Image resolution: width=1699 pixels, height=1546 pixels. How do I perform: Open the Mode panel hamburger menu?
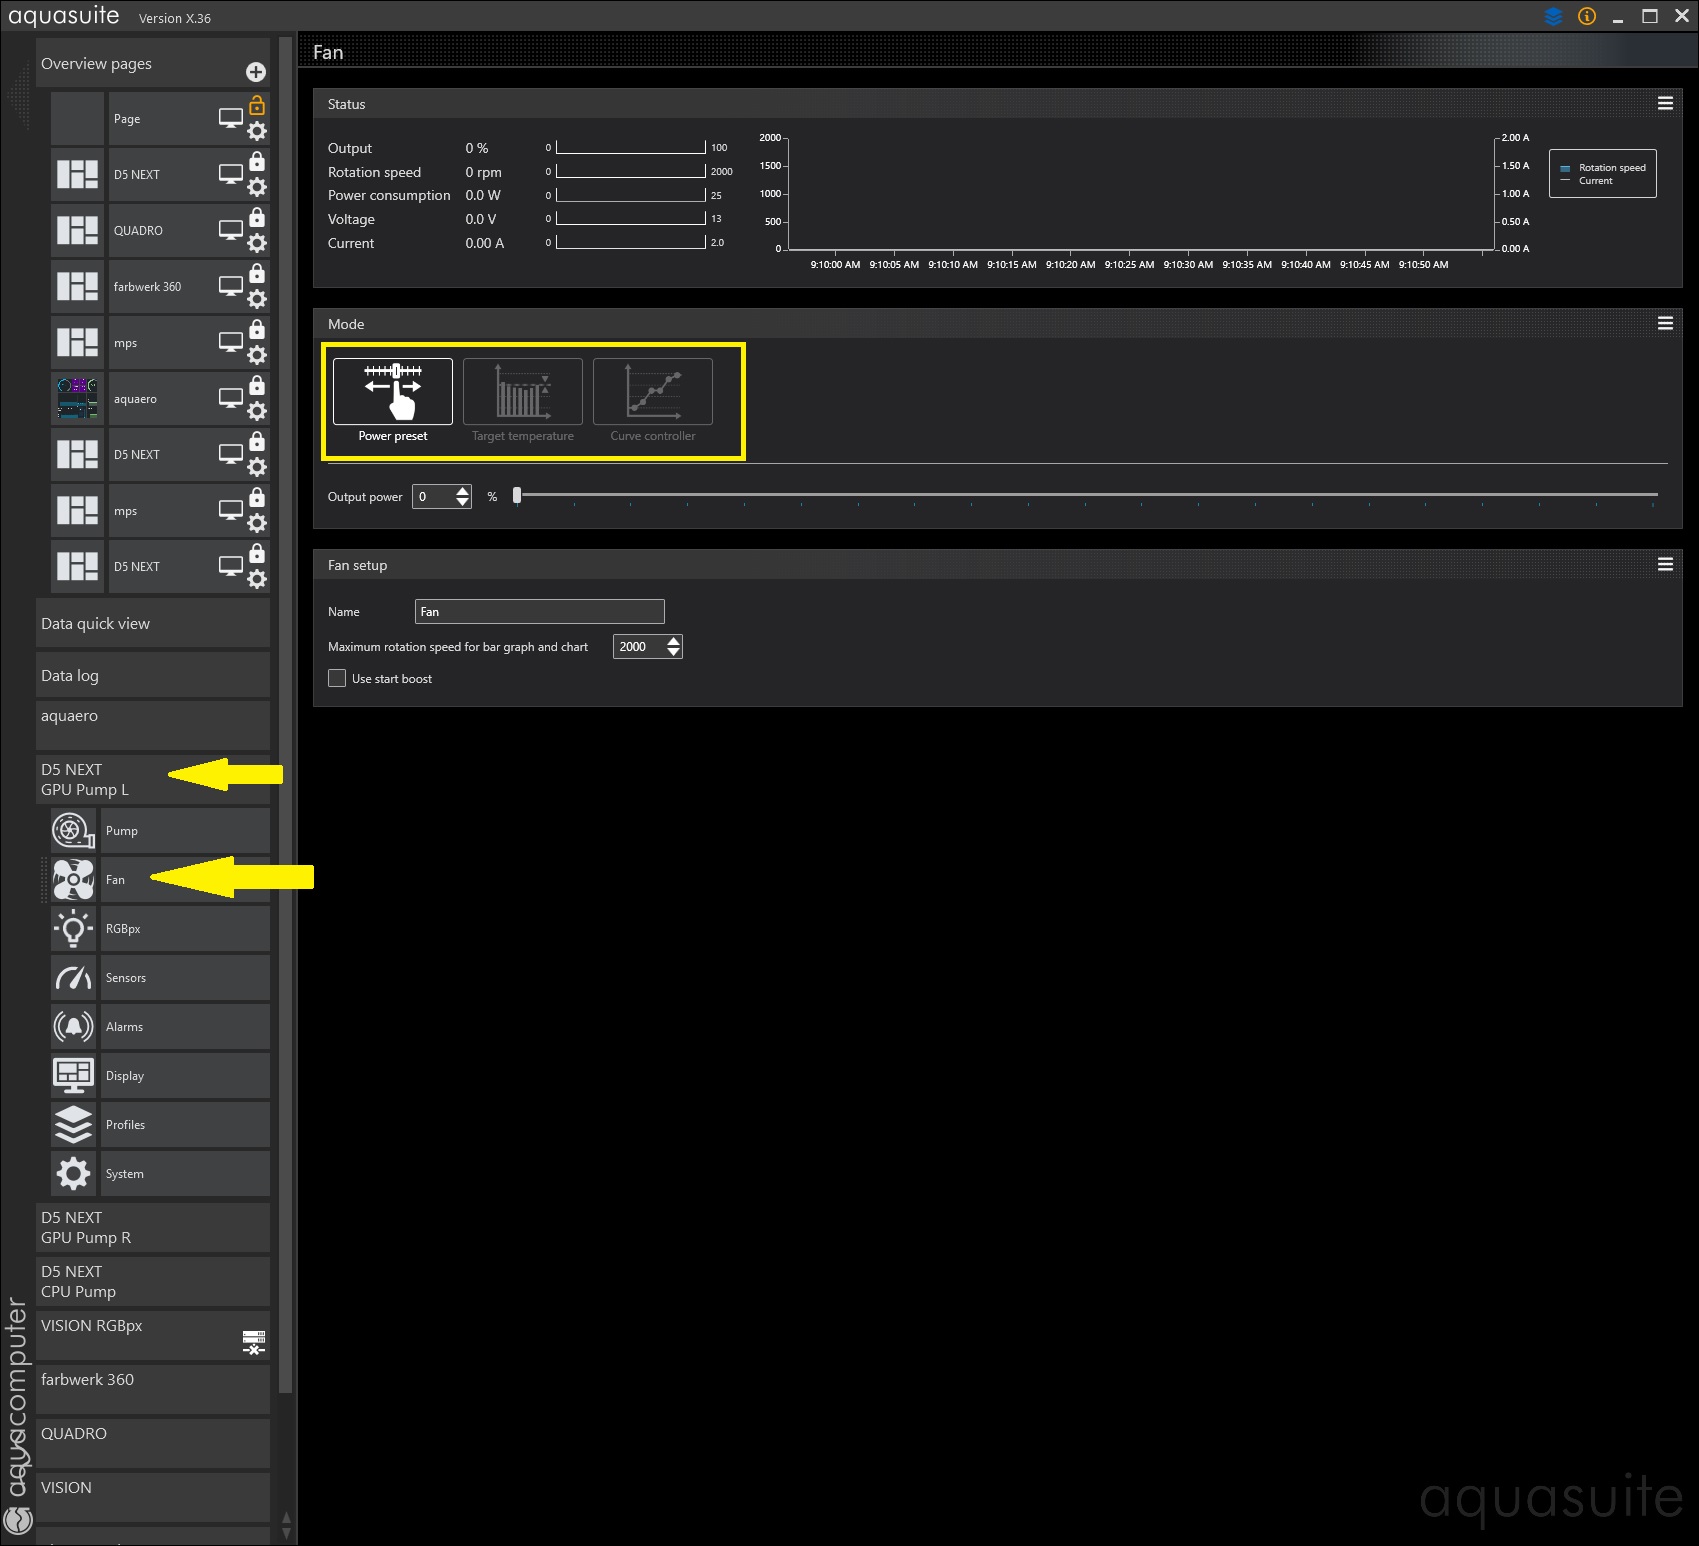point(1665,324)
